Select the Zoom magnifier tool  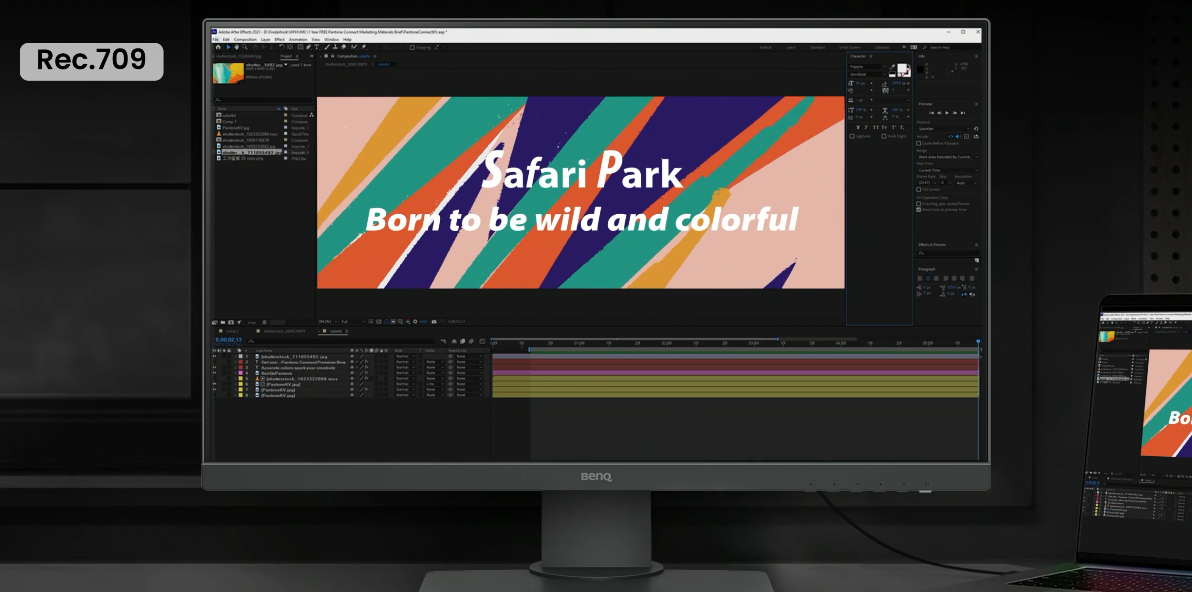point(246,47)
